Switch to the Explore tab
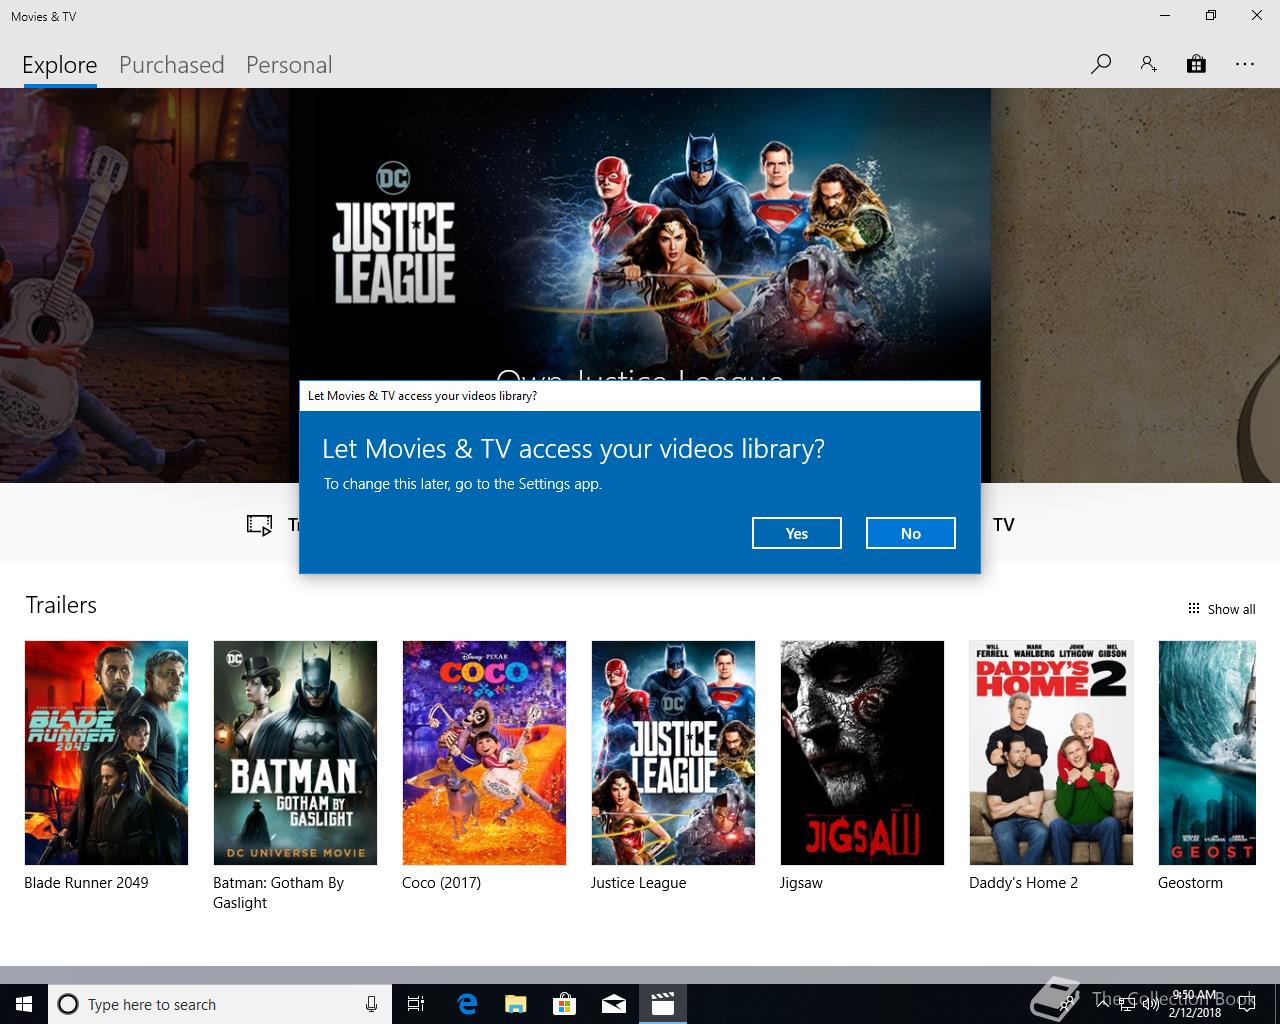Screen dimensions: 1280x1024 [60, 65]
